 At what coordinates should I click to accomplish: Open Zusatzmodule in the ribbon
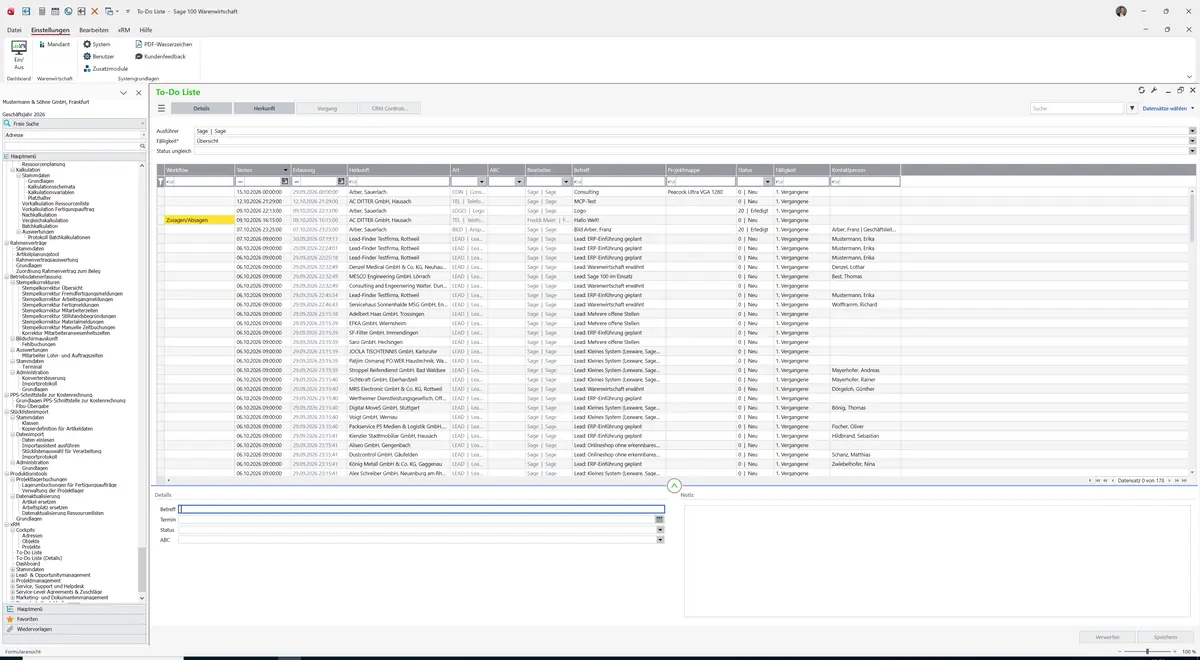tap(105, 69)
